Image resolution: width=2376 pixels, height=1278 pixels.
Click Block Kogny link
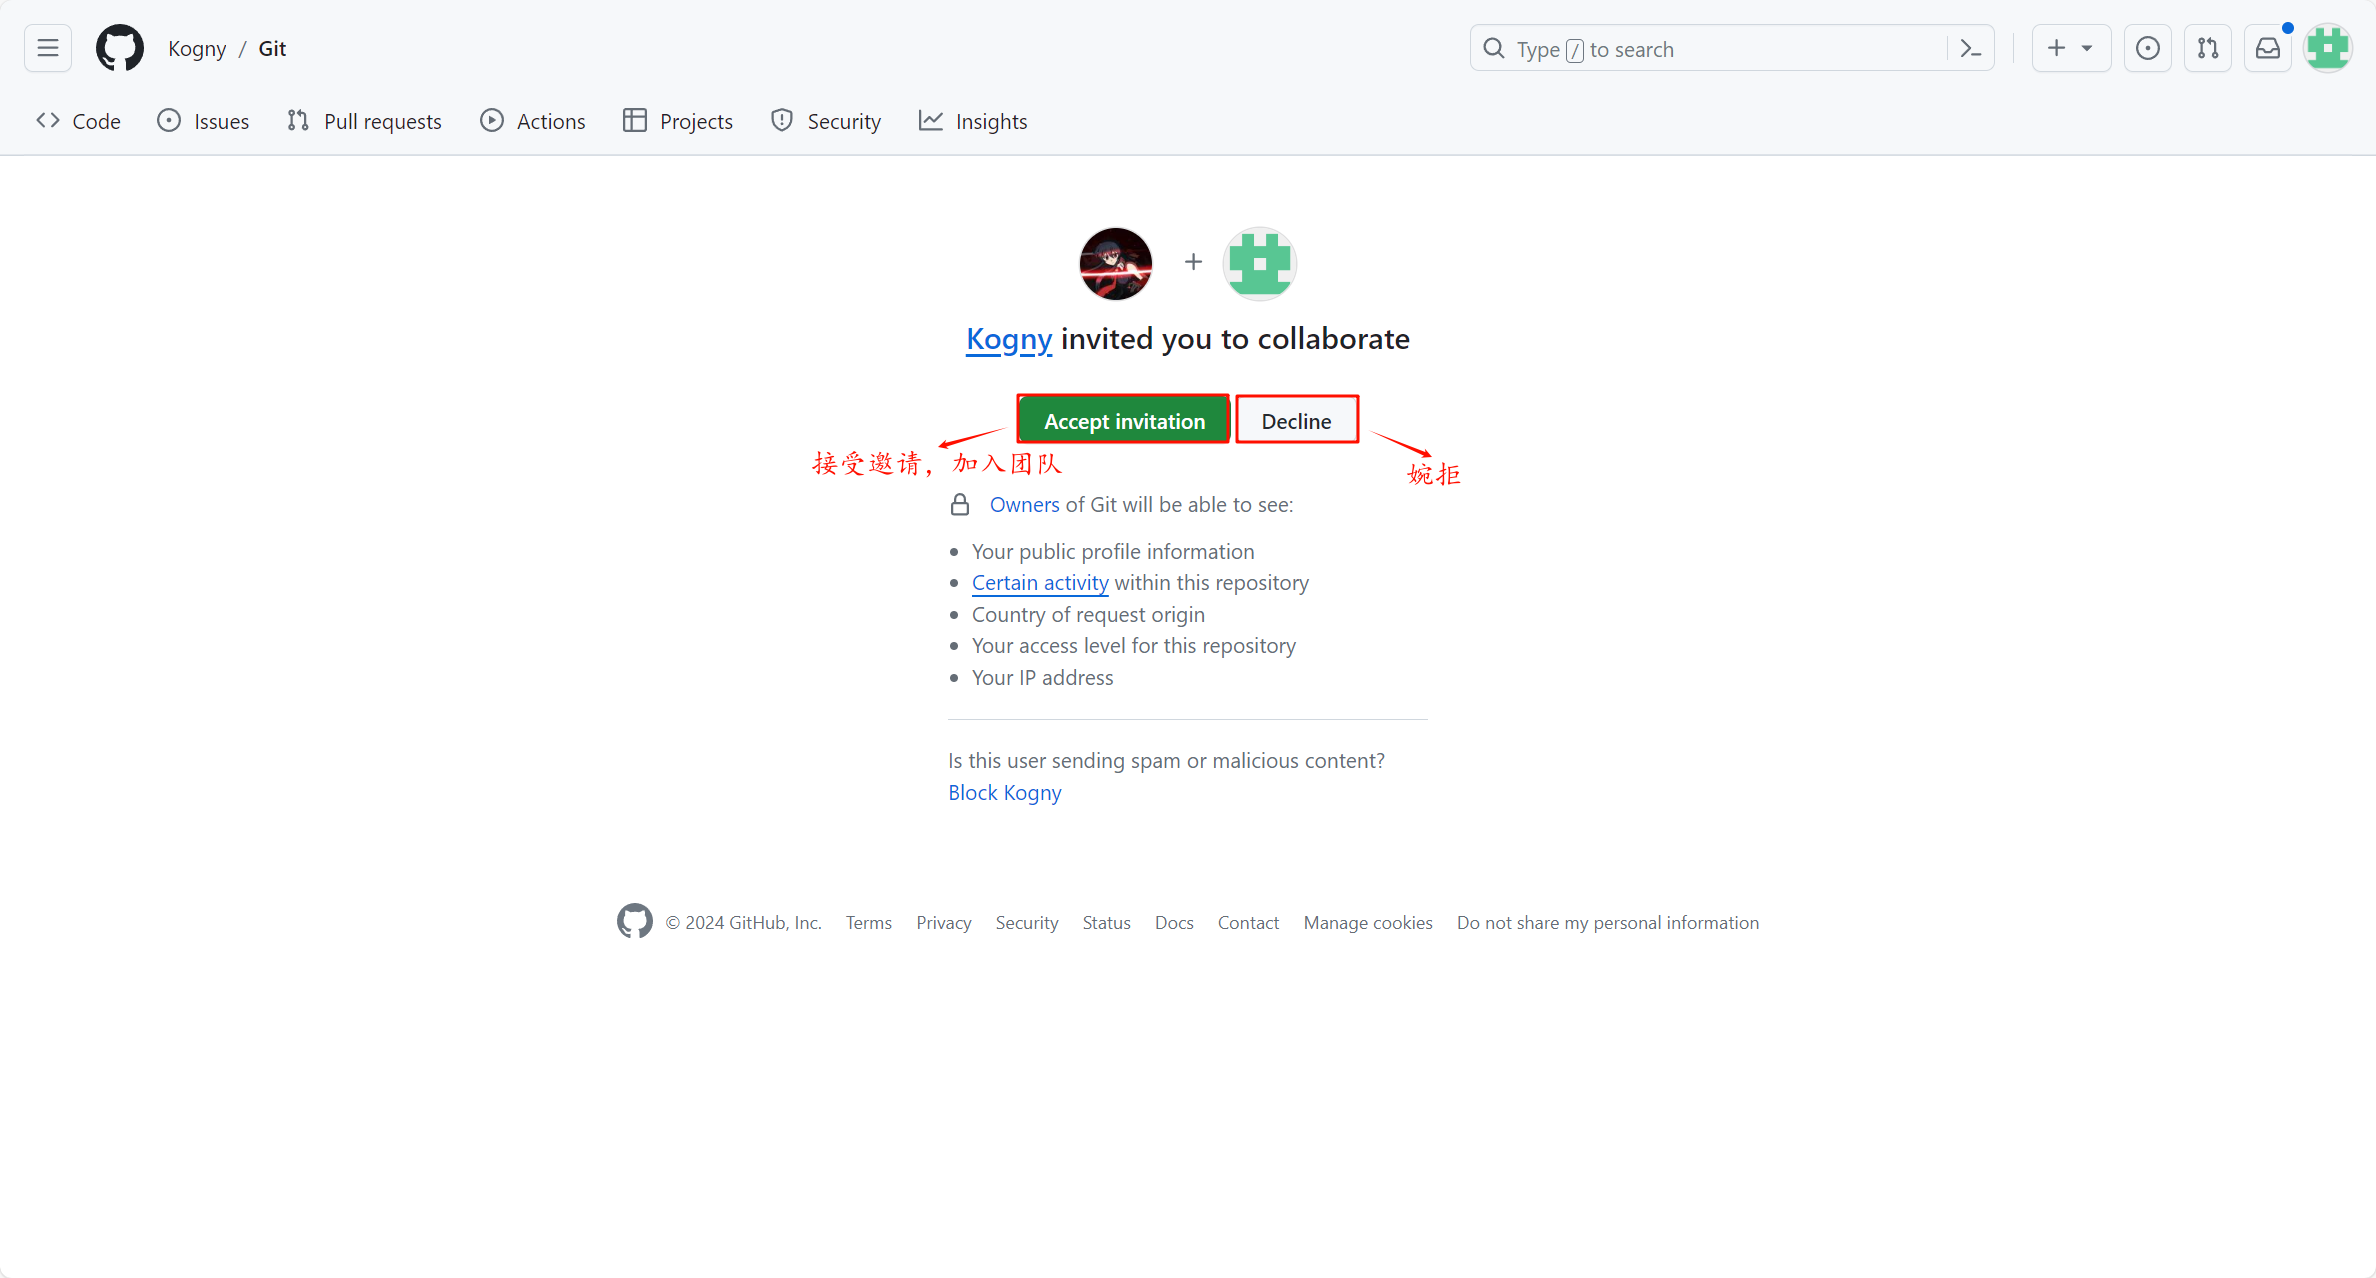coord(1005,792)
